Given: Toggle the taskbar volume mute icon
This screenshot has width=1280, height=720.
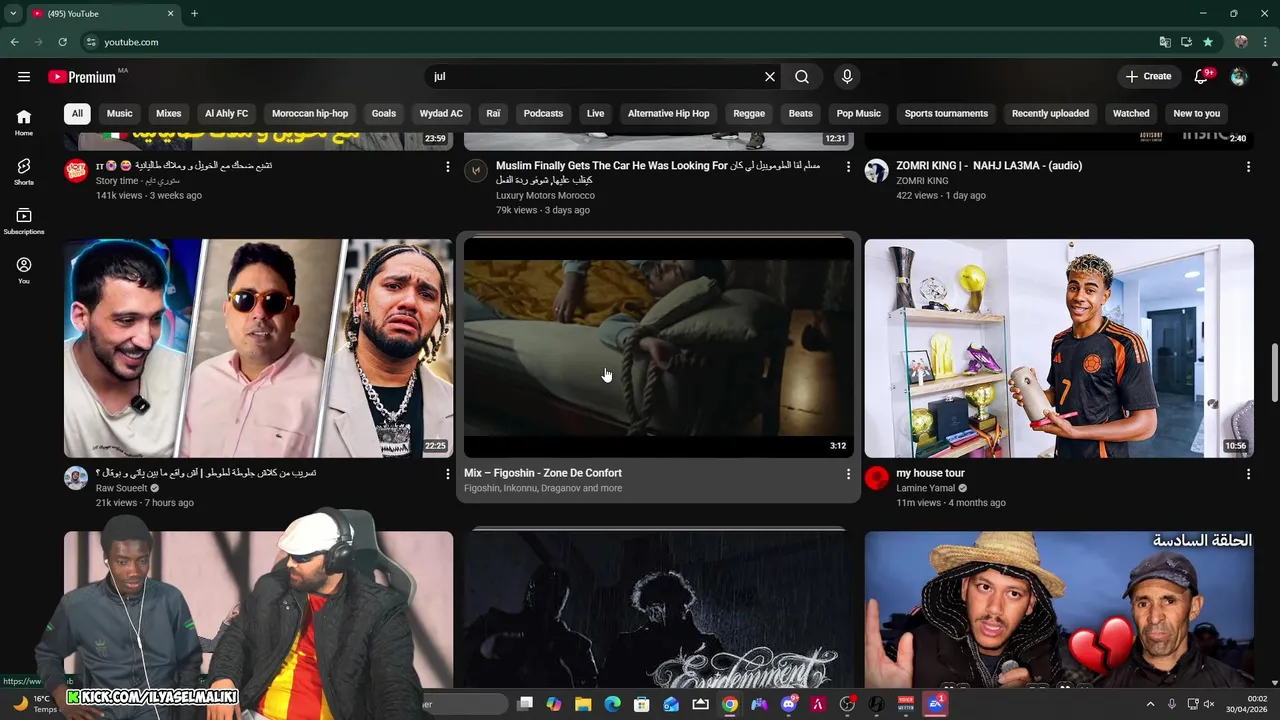Looking at the screenshot, I should click(x=1209, y=704).
